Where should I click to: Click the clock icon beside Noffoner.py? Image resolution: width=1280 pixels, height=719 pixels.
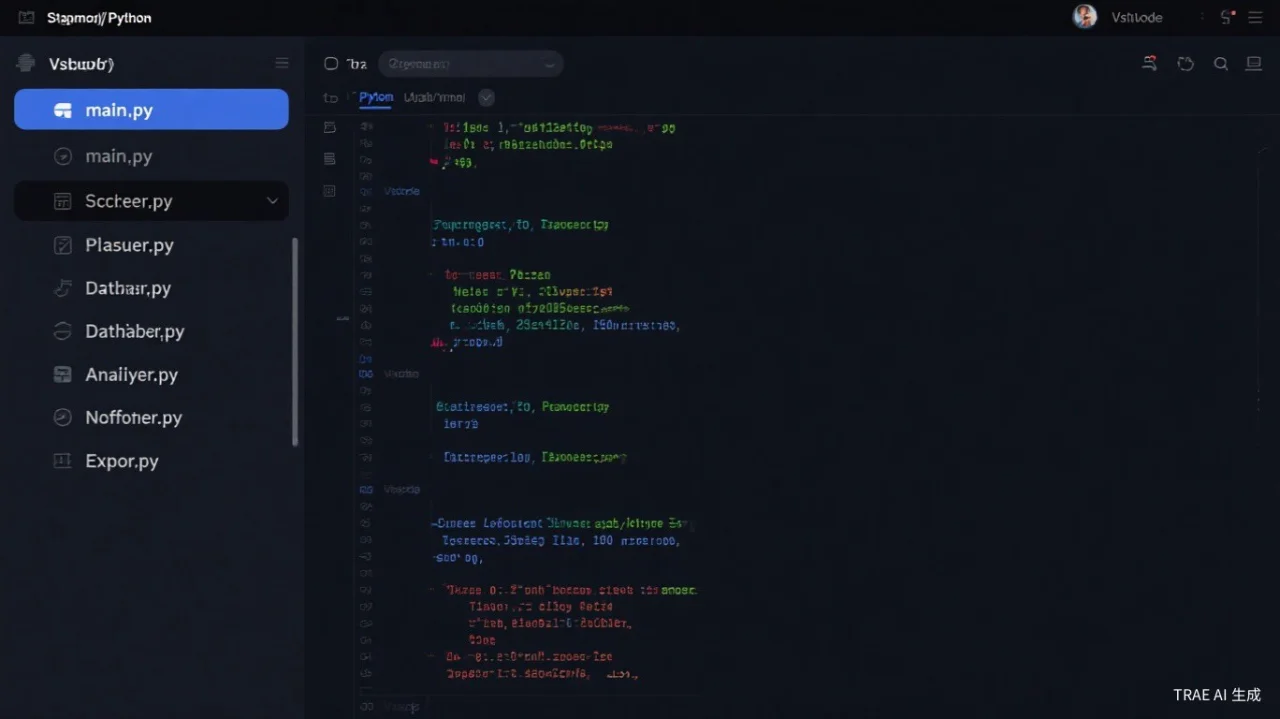(x=62, y=418)
